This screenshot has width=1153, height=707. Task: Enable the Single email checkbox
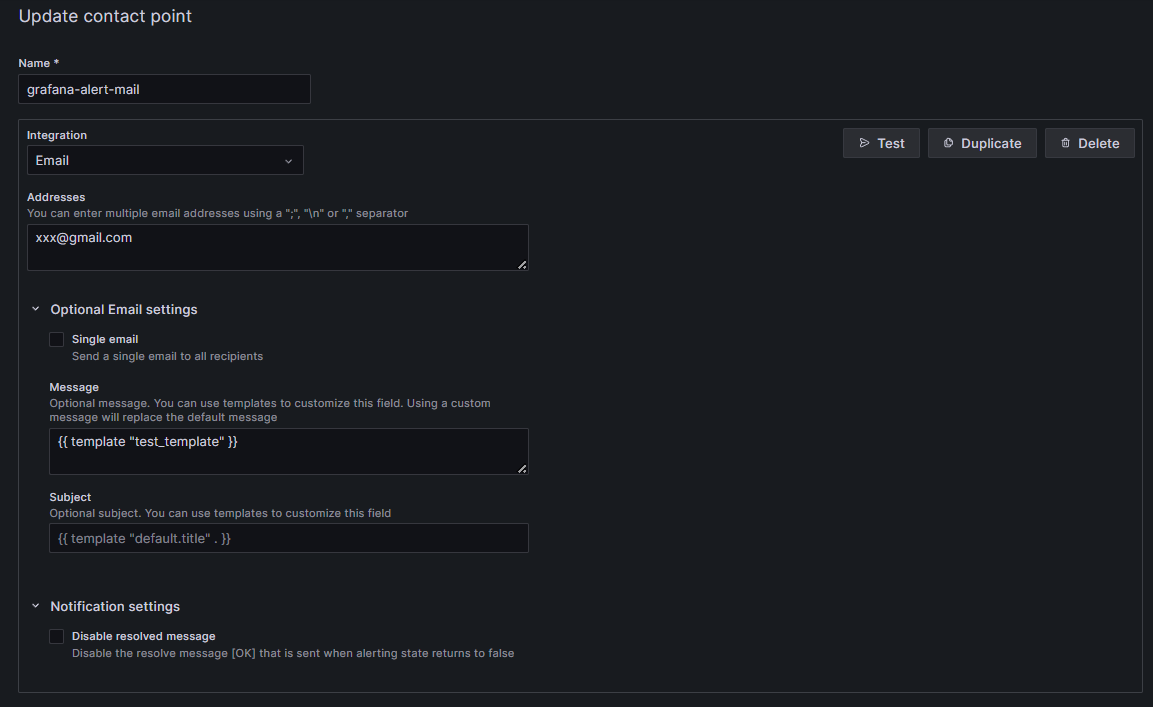tap(57, 340)
